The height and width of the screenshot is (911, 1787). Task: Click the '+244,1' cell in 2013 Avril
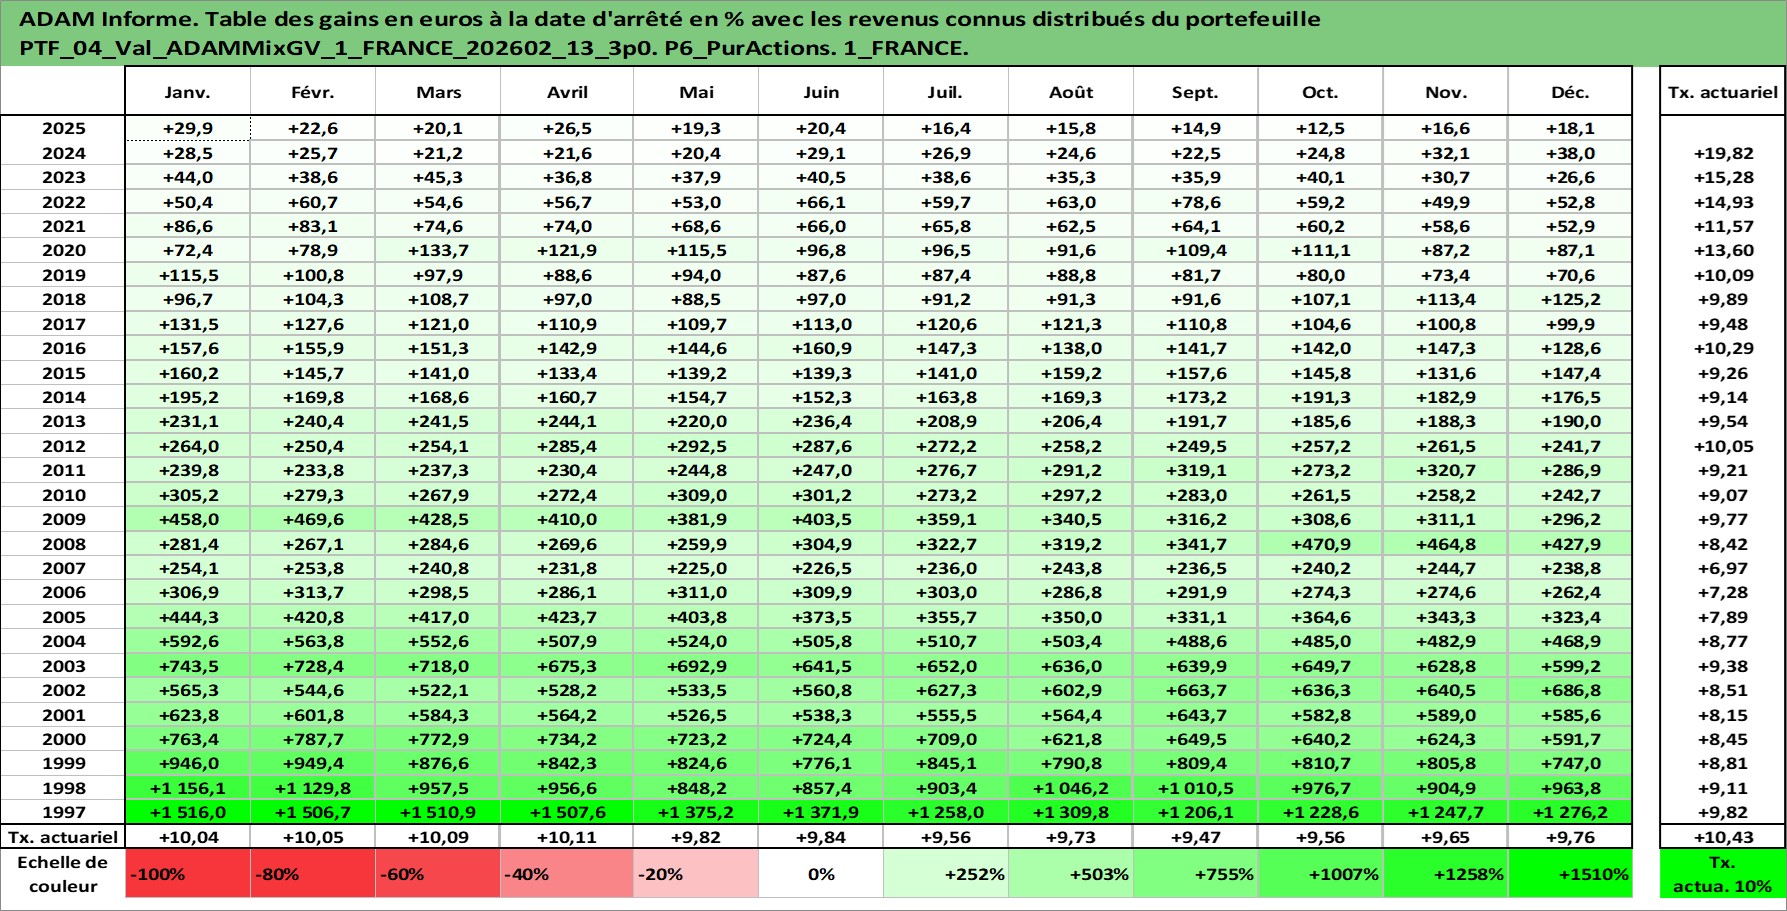pyautogui.click(x=567, y=421)
